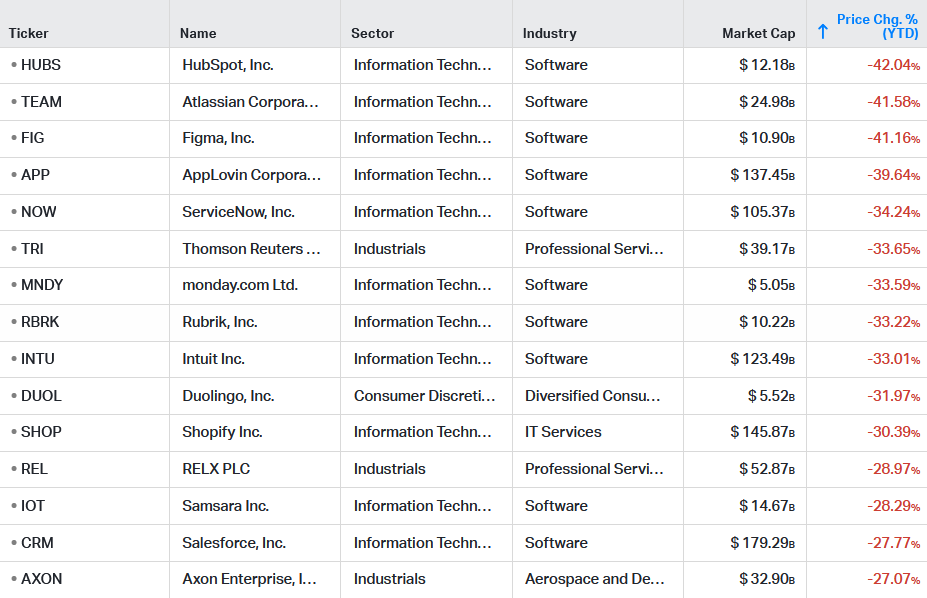This screenshot has width=927, height=598.
Task: Select the name Samsara Inc.
Action: pyautogui.click(x=226, y=506)
